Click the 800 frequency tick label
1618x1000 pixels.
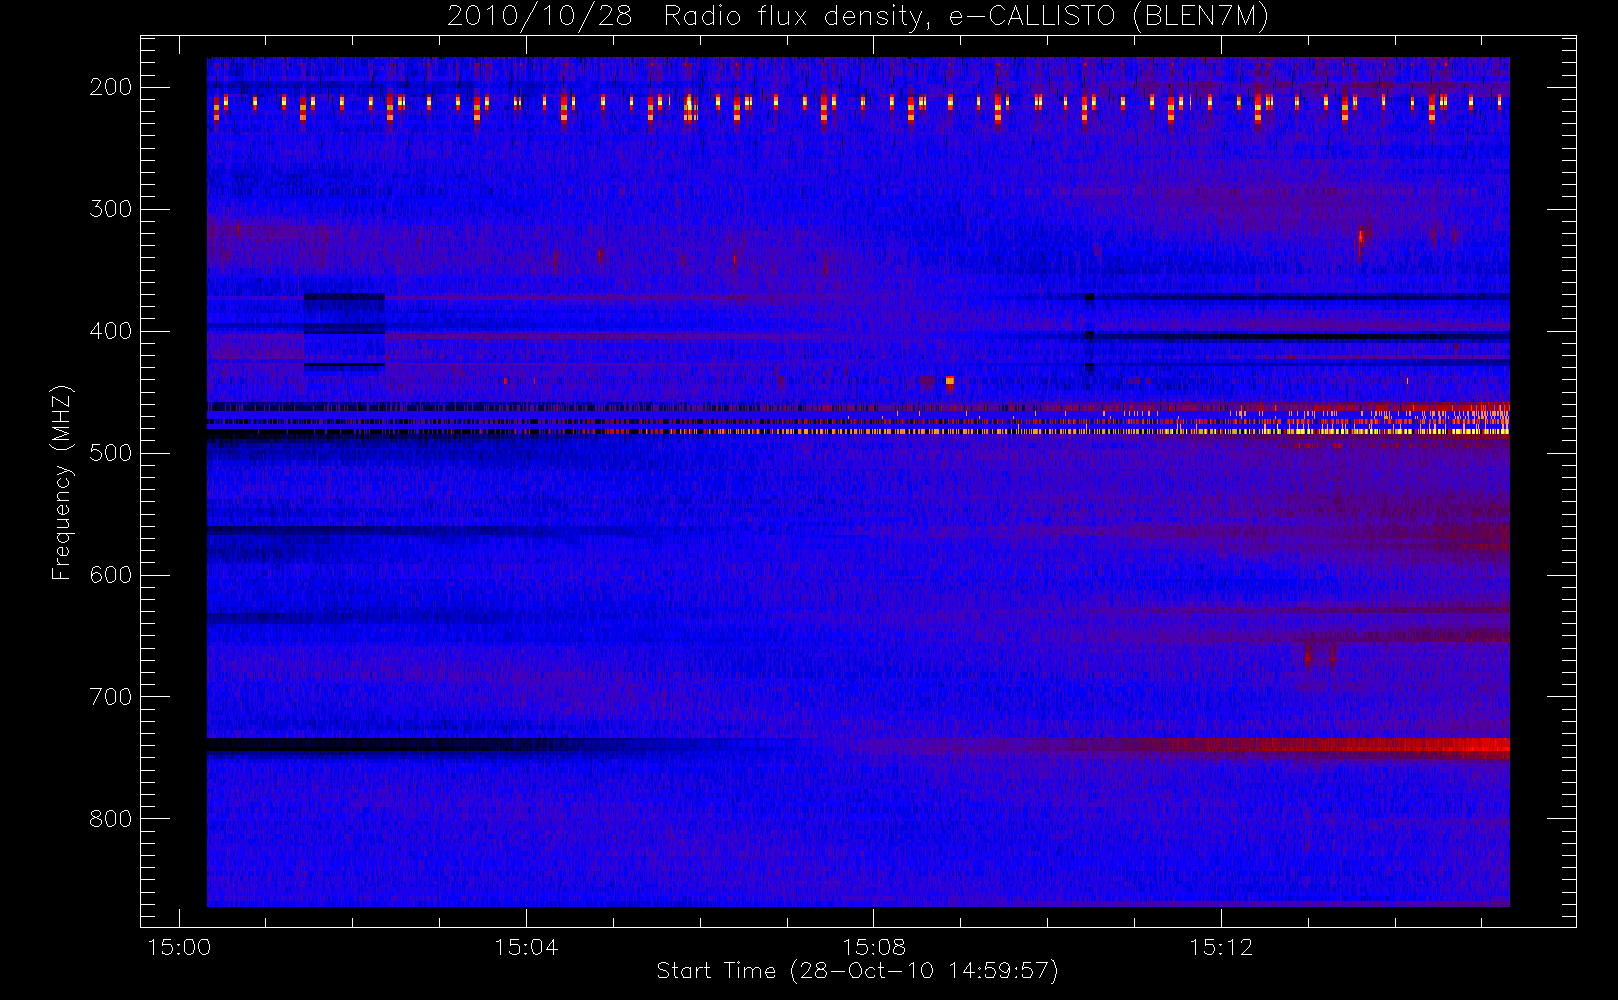click(111, 819)
